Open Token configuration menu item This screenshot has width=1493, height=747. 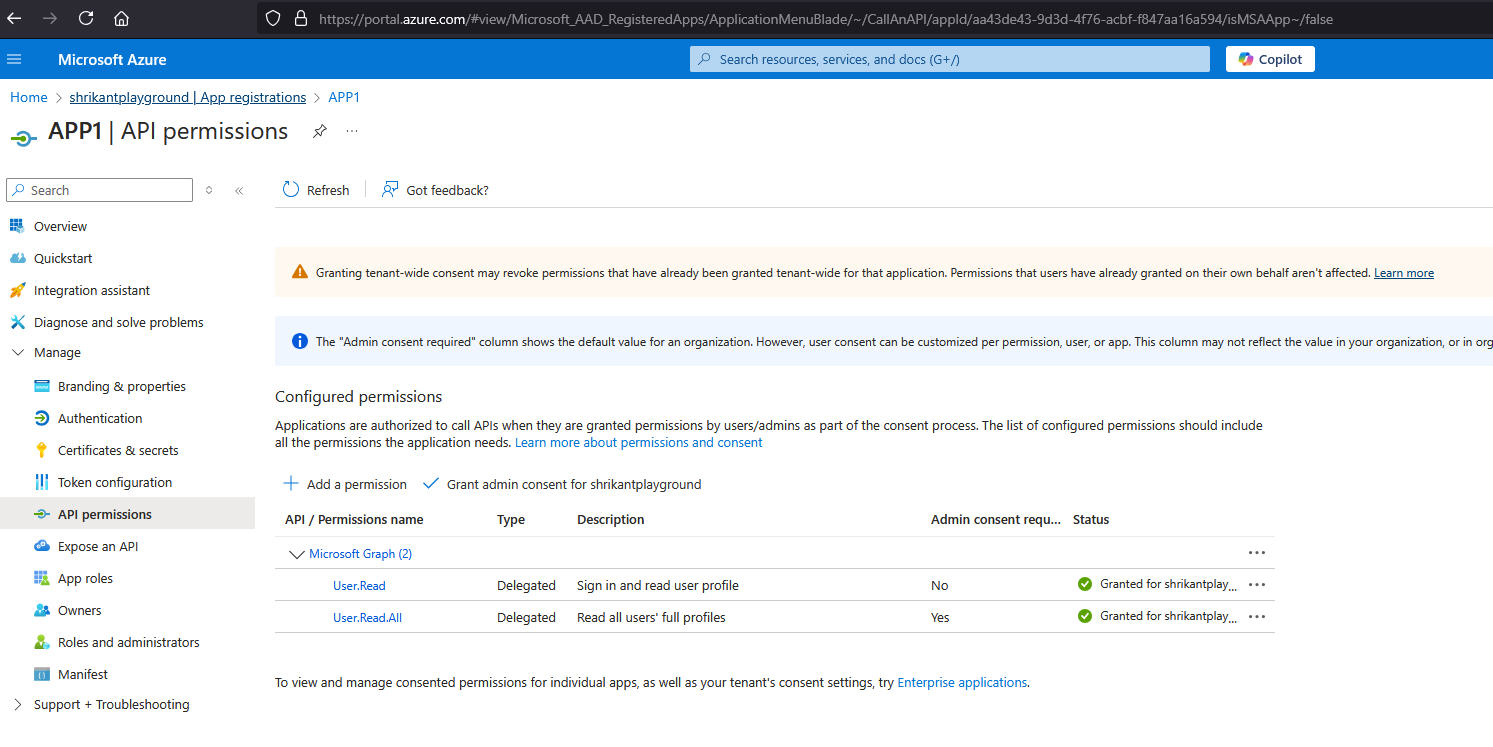point(115,482)
